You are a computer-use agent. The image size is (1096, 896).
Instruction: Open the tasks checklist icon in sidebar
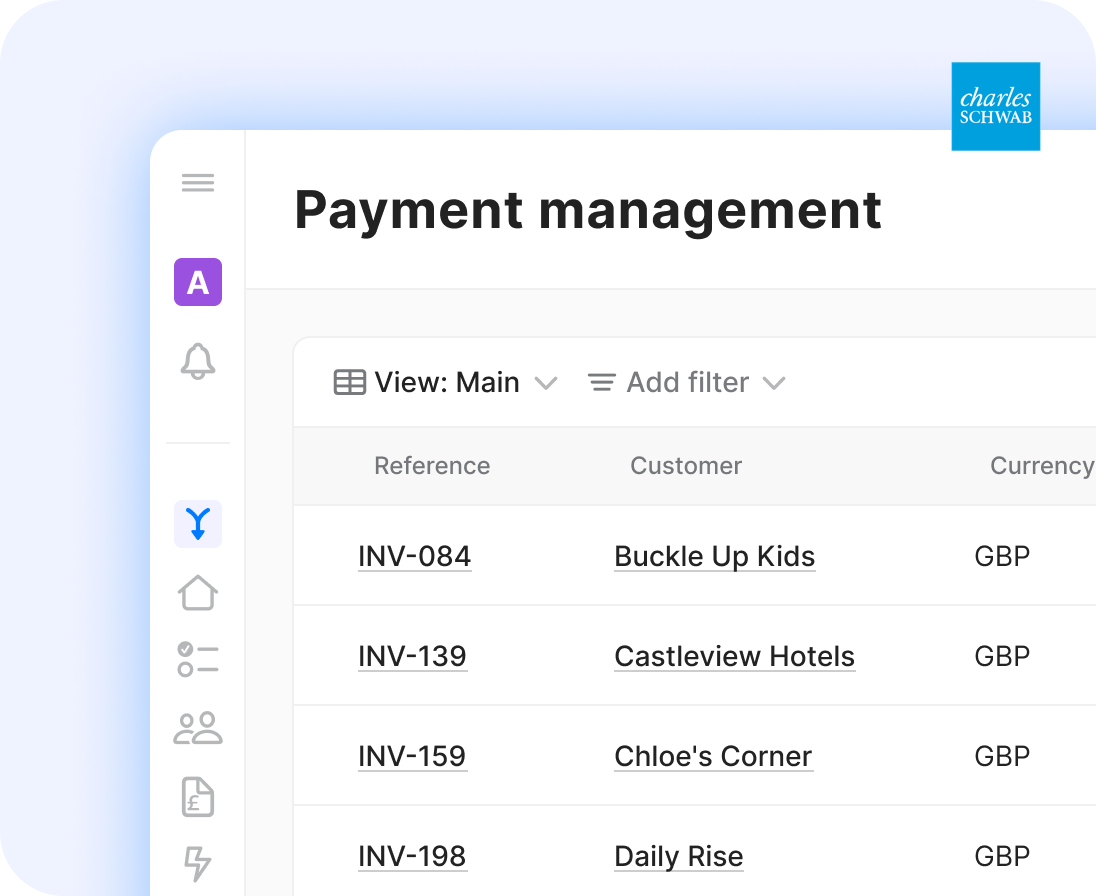point(197,660)
